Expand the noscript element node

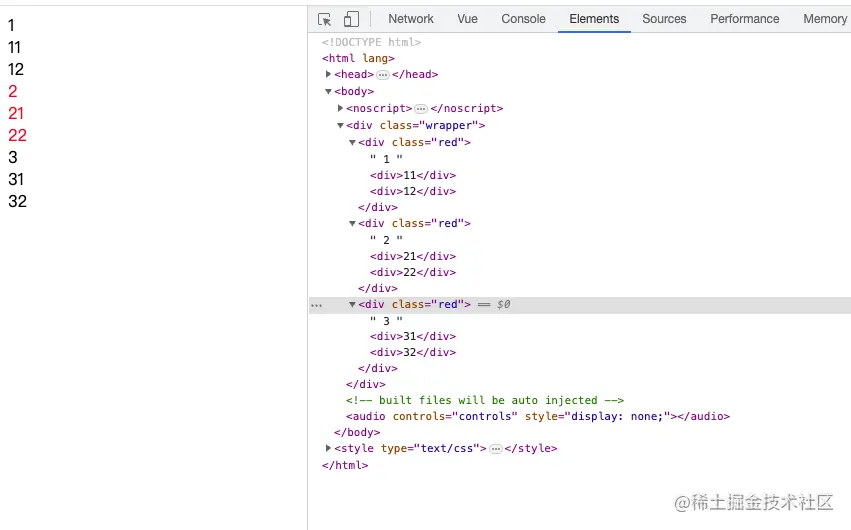click(341, 108)
